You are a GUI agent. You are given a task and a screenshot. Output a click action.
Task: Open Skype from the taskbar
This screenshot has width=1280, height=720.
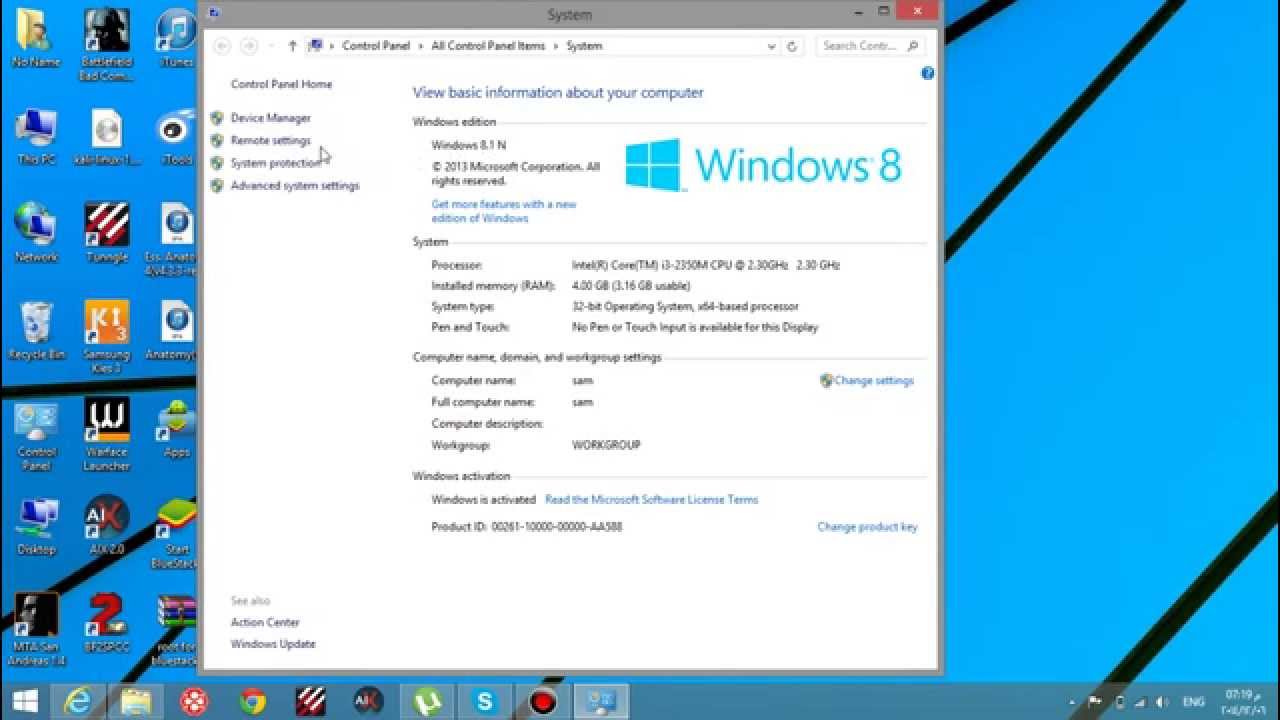[485, 701]
